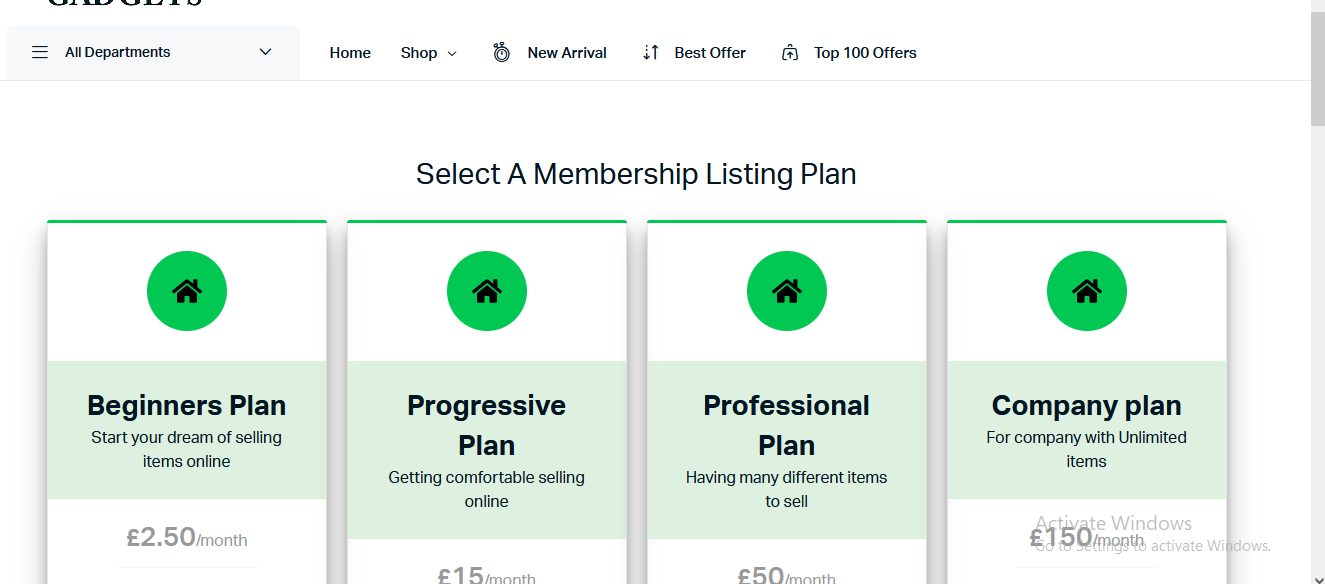The image size is (1325, 584).
Task: Click the Progressive Plan title
Action: click(x=487, y=424)
